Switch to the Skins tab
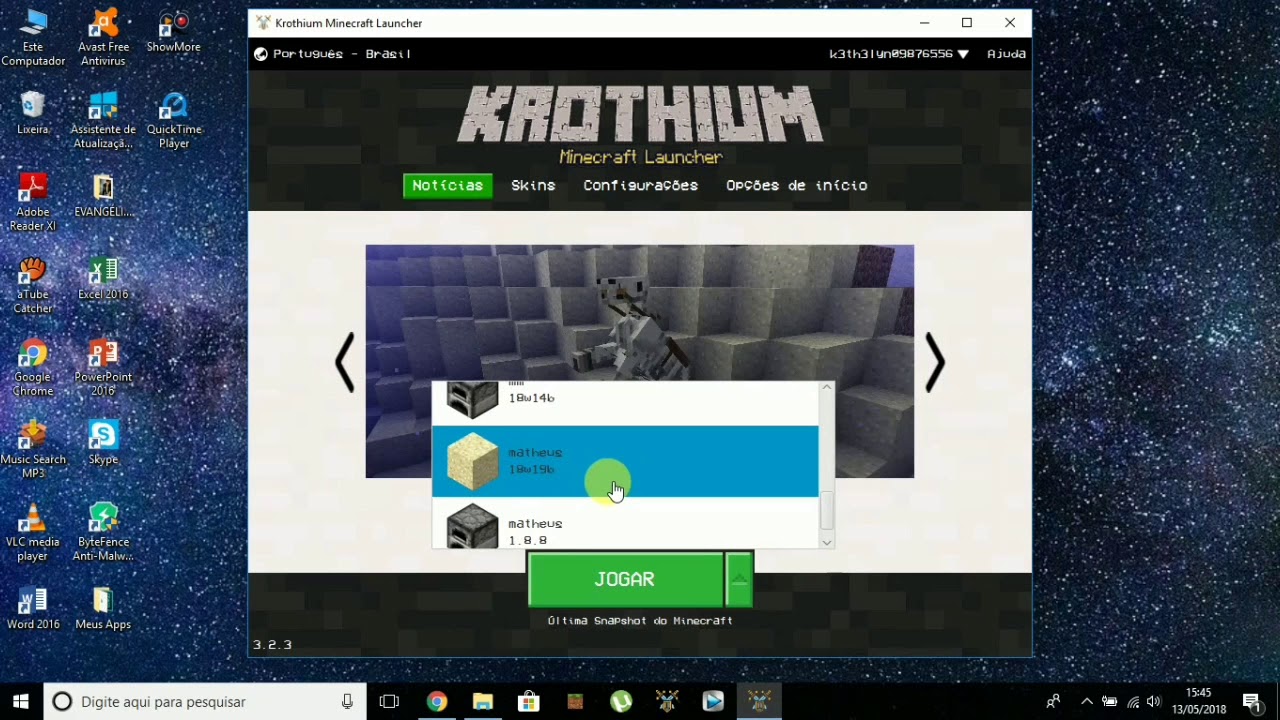Viewport: 1280px width, 720px height. coord(533,185)
